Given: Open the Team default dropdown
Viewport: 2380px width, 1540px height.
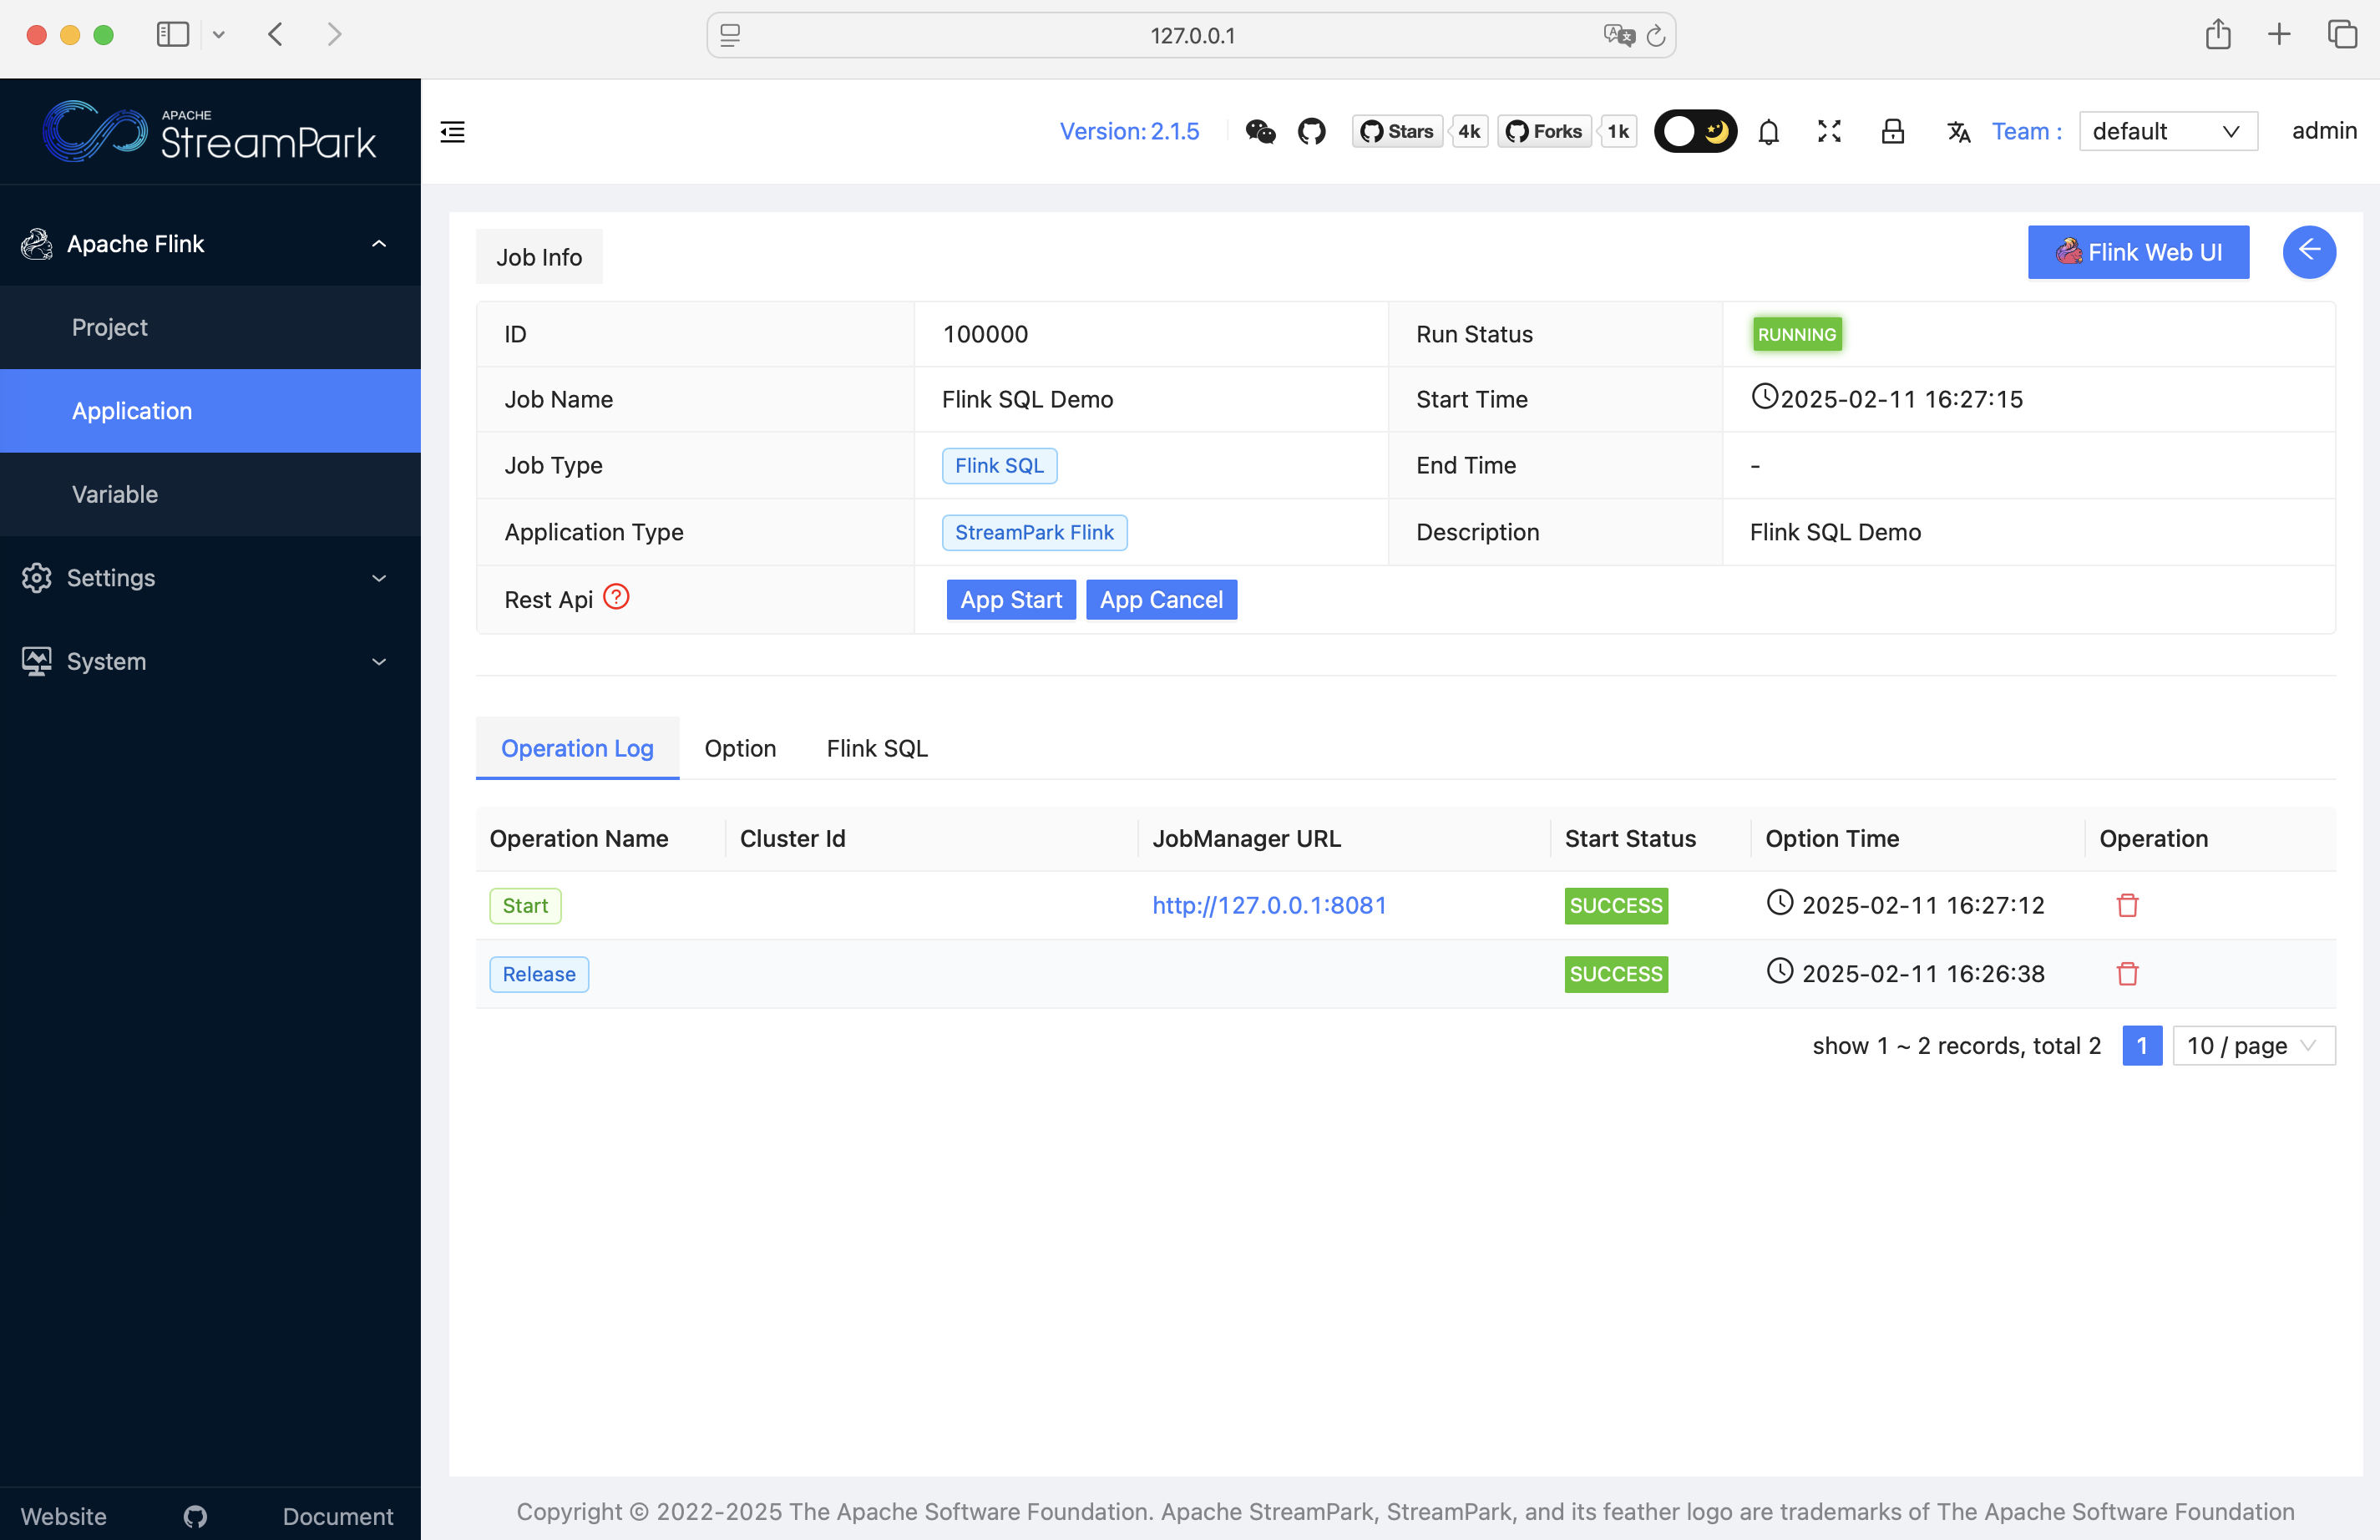Looking at the screenshot, I should 2167,131.
